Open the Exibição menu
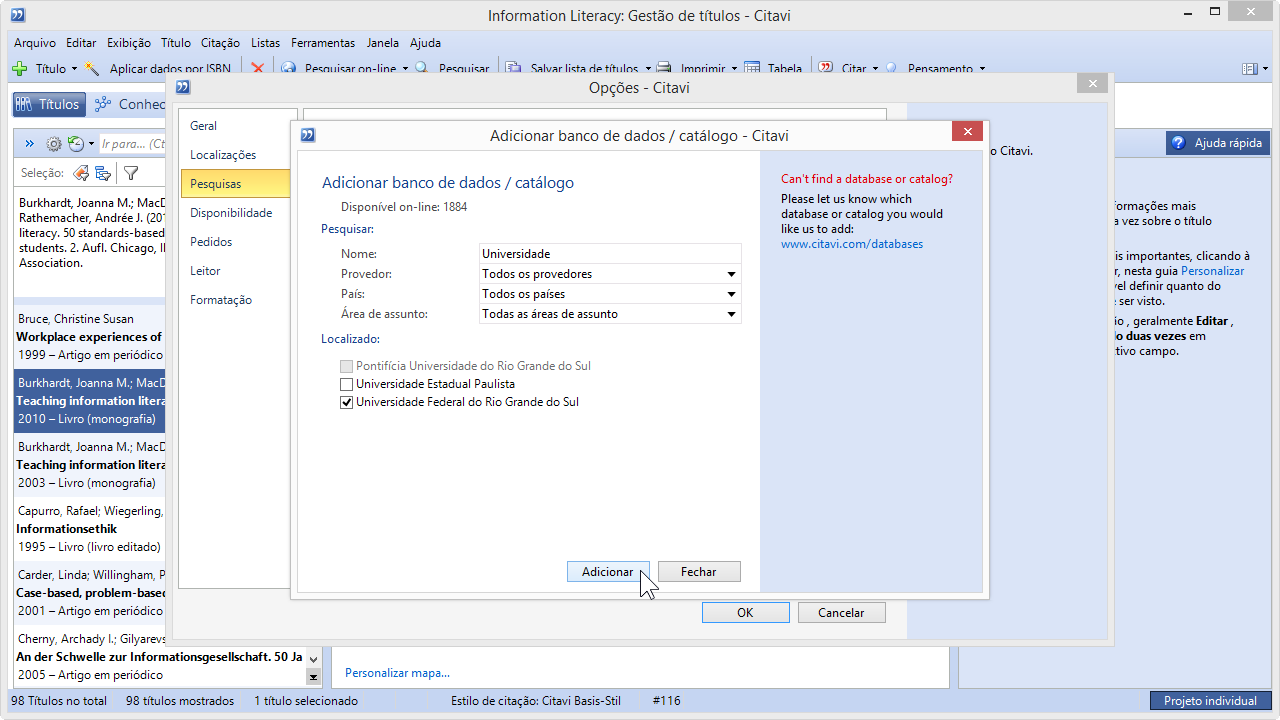Image resolution: width=1280 pixels, height=720 pixels. point(128,43)
